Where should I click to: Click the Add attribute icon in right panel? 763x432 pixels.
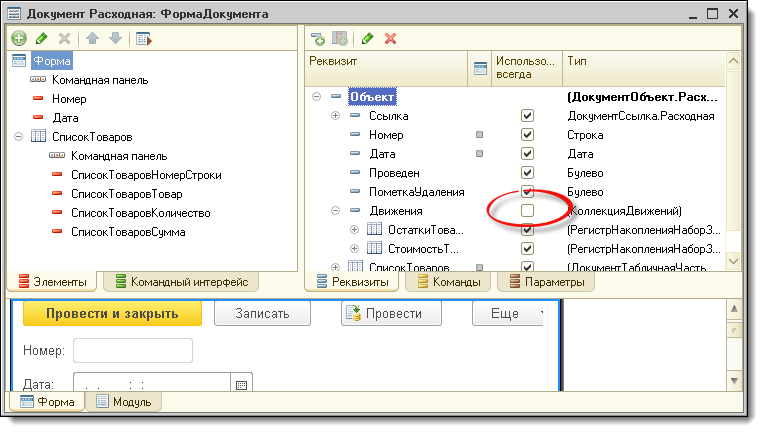point(318,39)
